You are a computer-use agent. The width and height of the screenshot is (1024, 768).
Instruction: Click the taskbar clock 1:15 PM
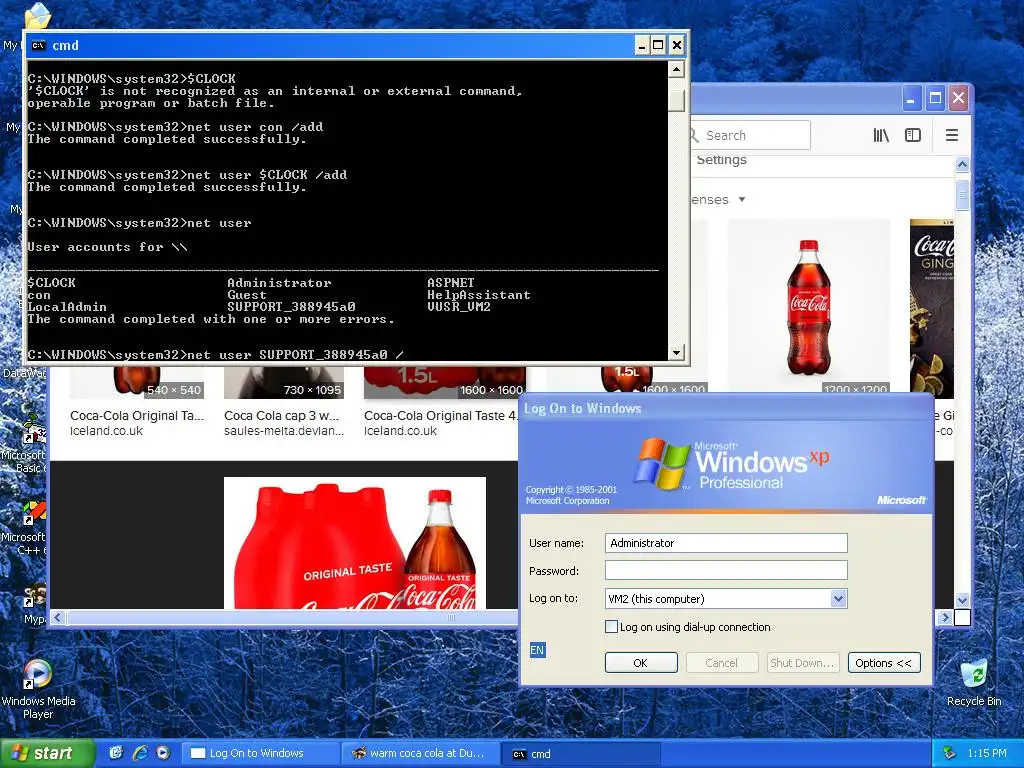987,753
